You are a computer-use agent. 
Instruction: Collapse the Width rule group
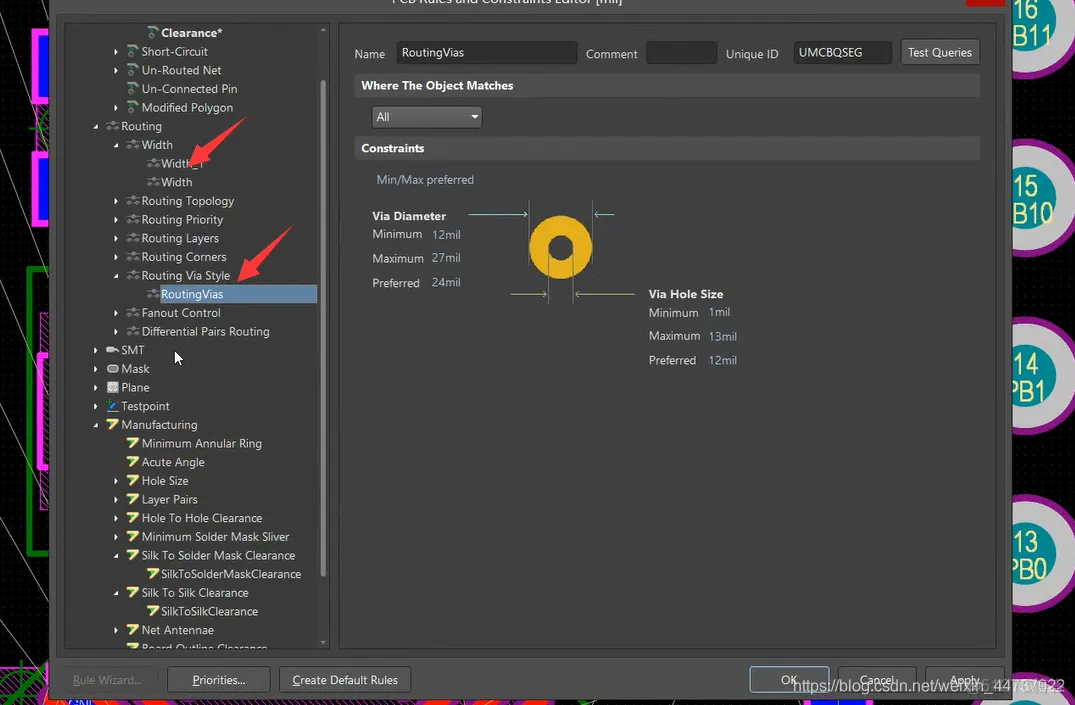(116, 145)
